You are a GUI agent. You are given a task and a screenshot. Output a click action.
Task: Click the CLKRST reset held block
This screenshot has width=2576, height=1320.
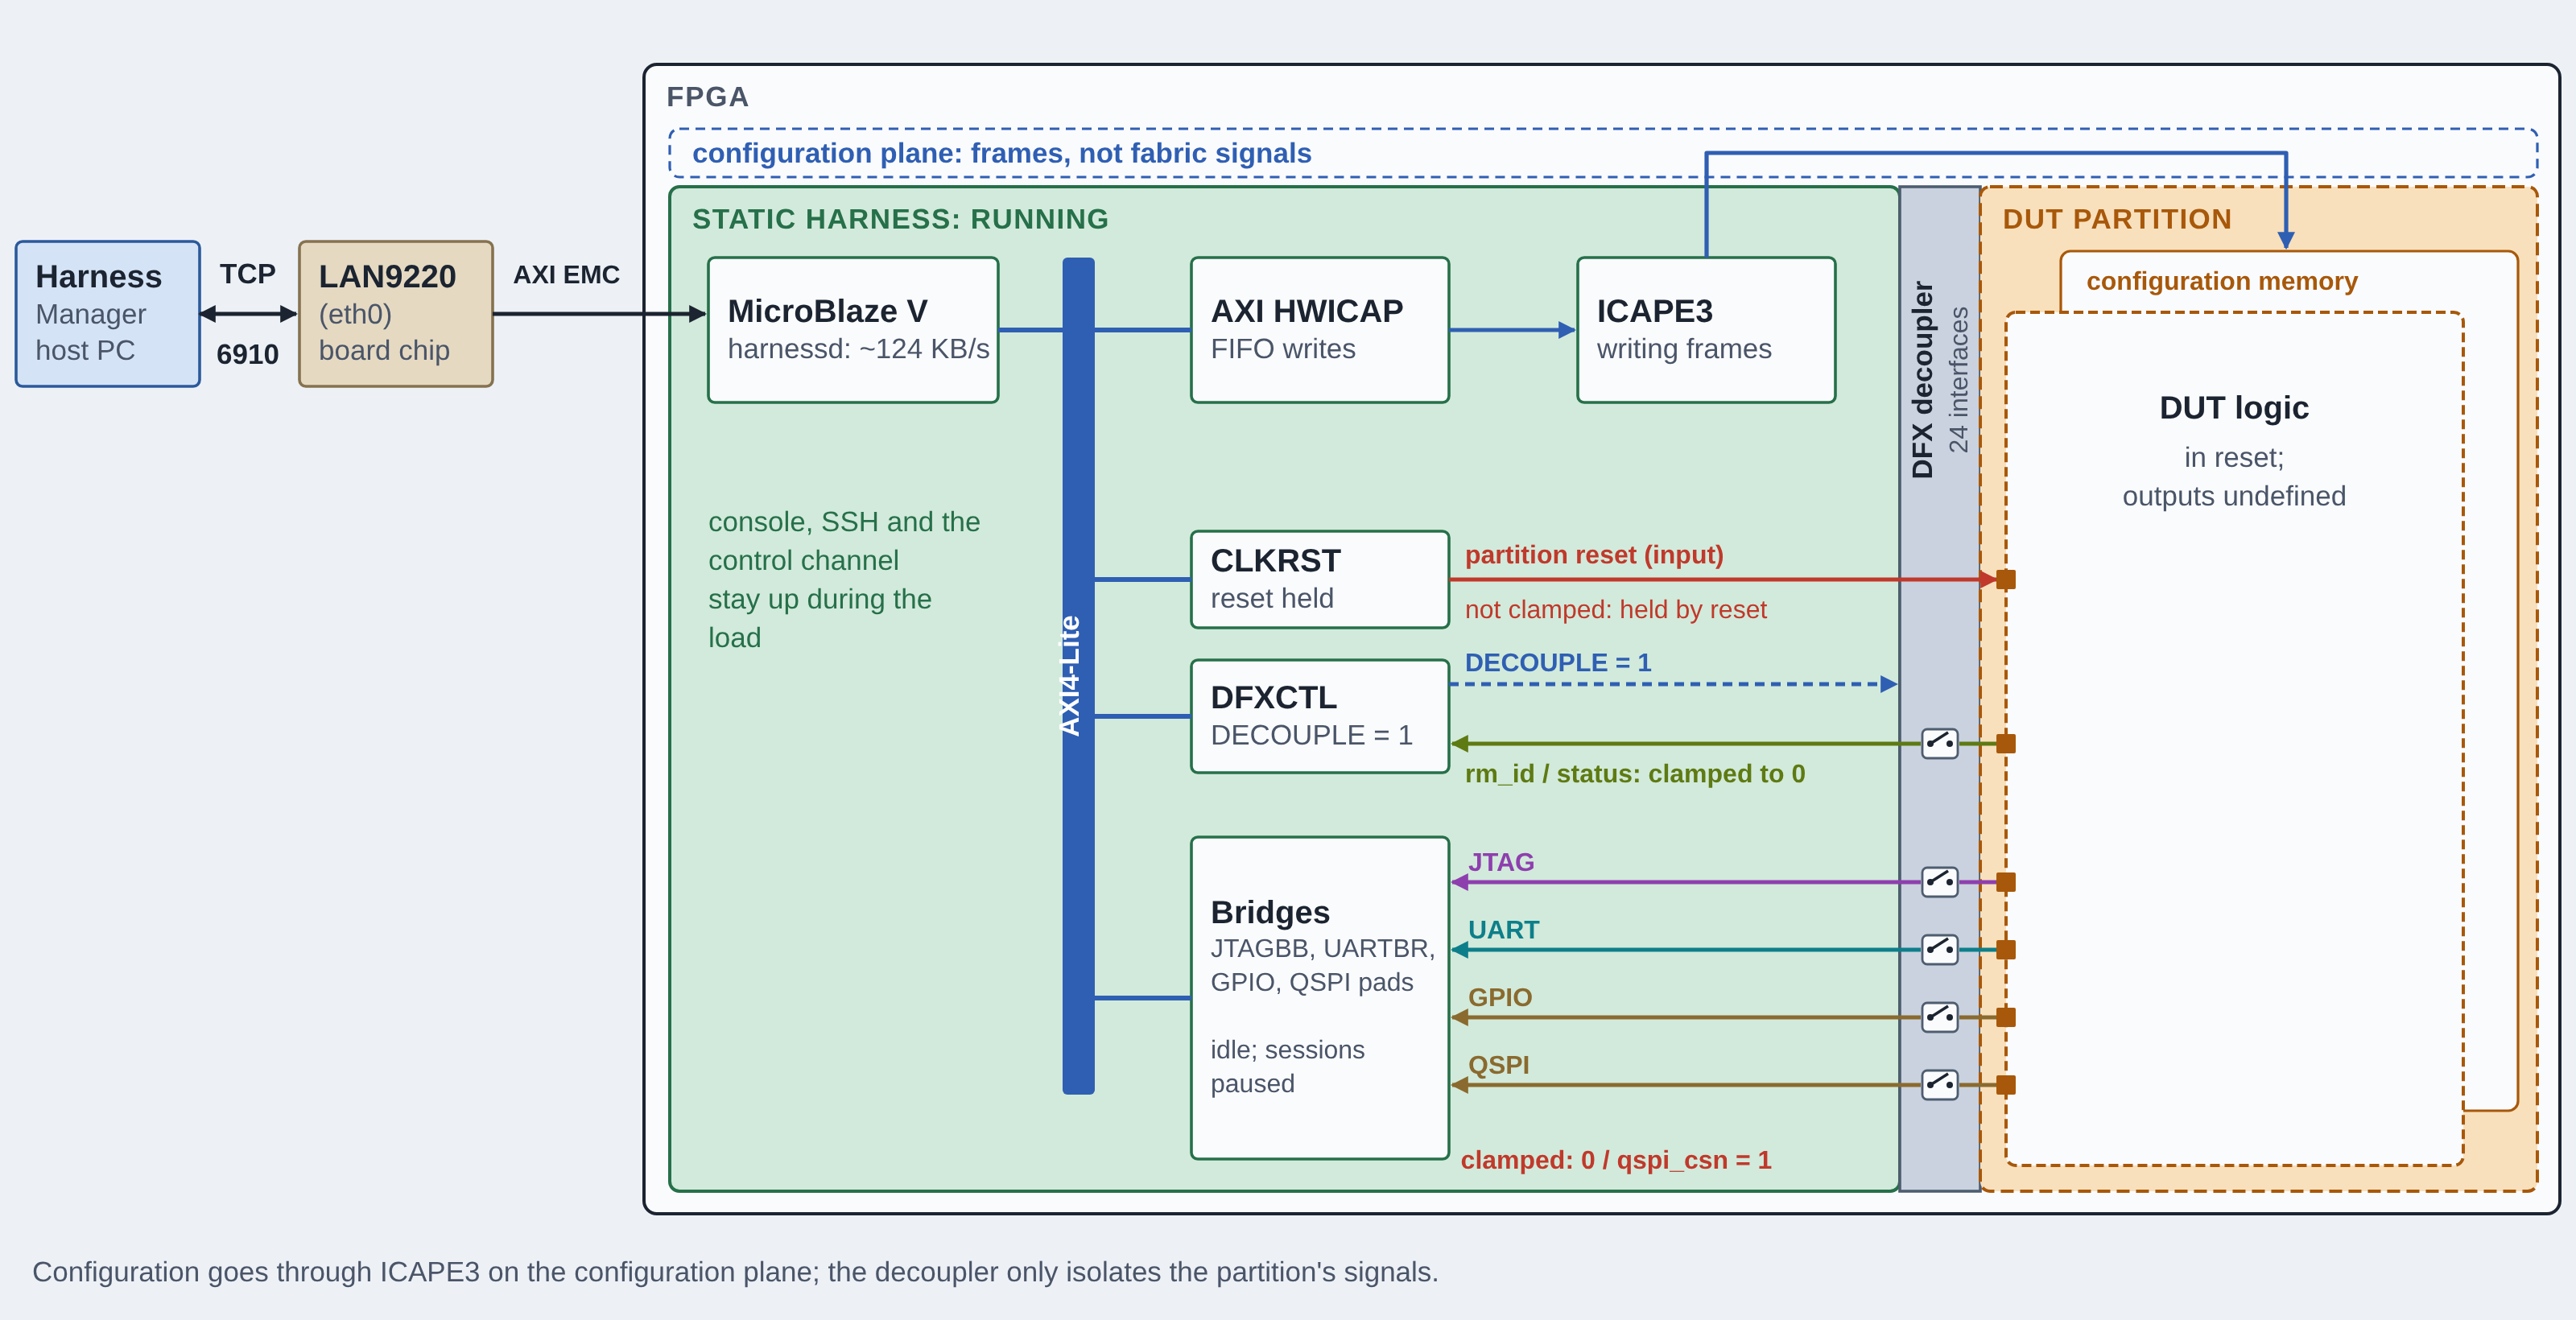1320,579
